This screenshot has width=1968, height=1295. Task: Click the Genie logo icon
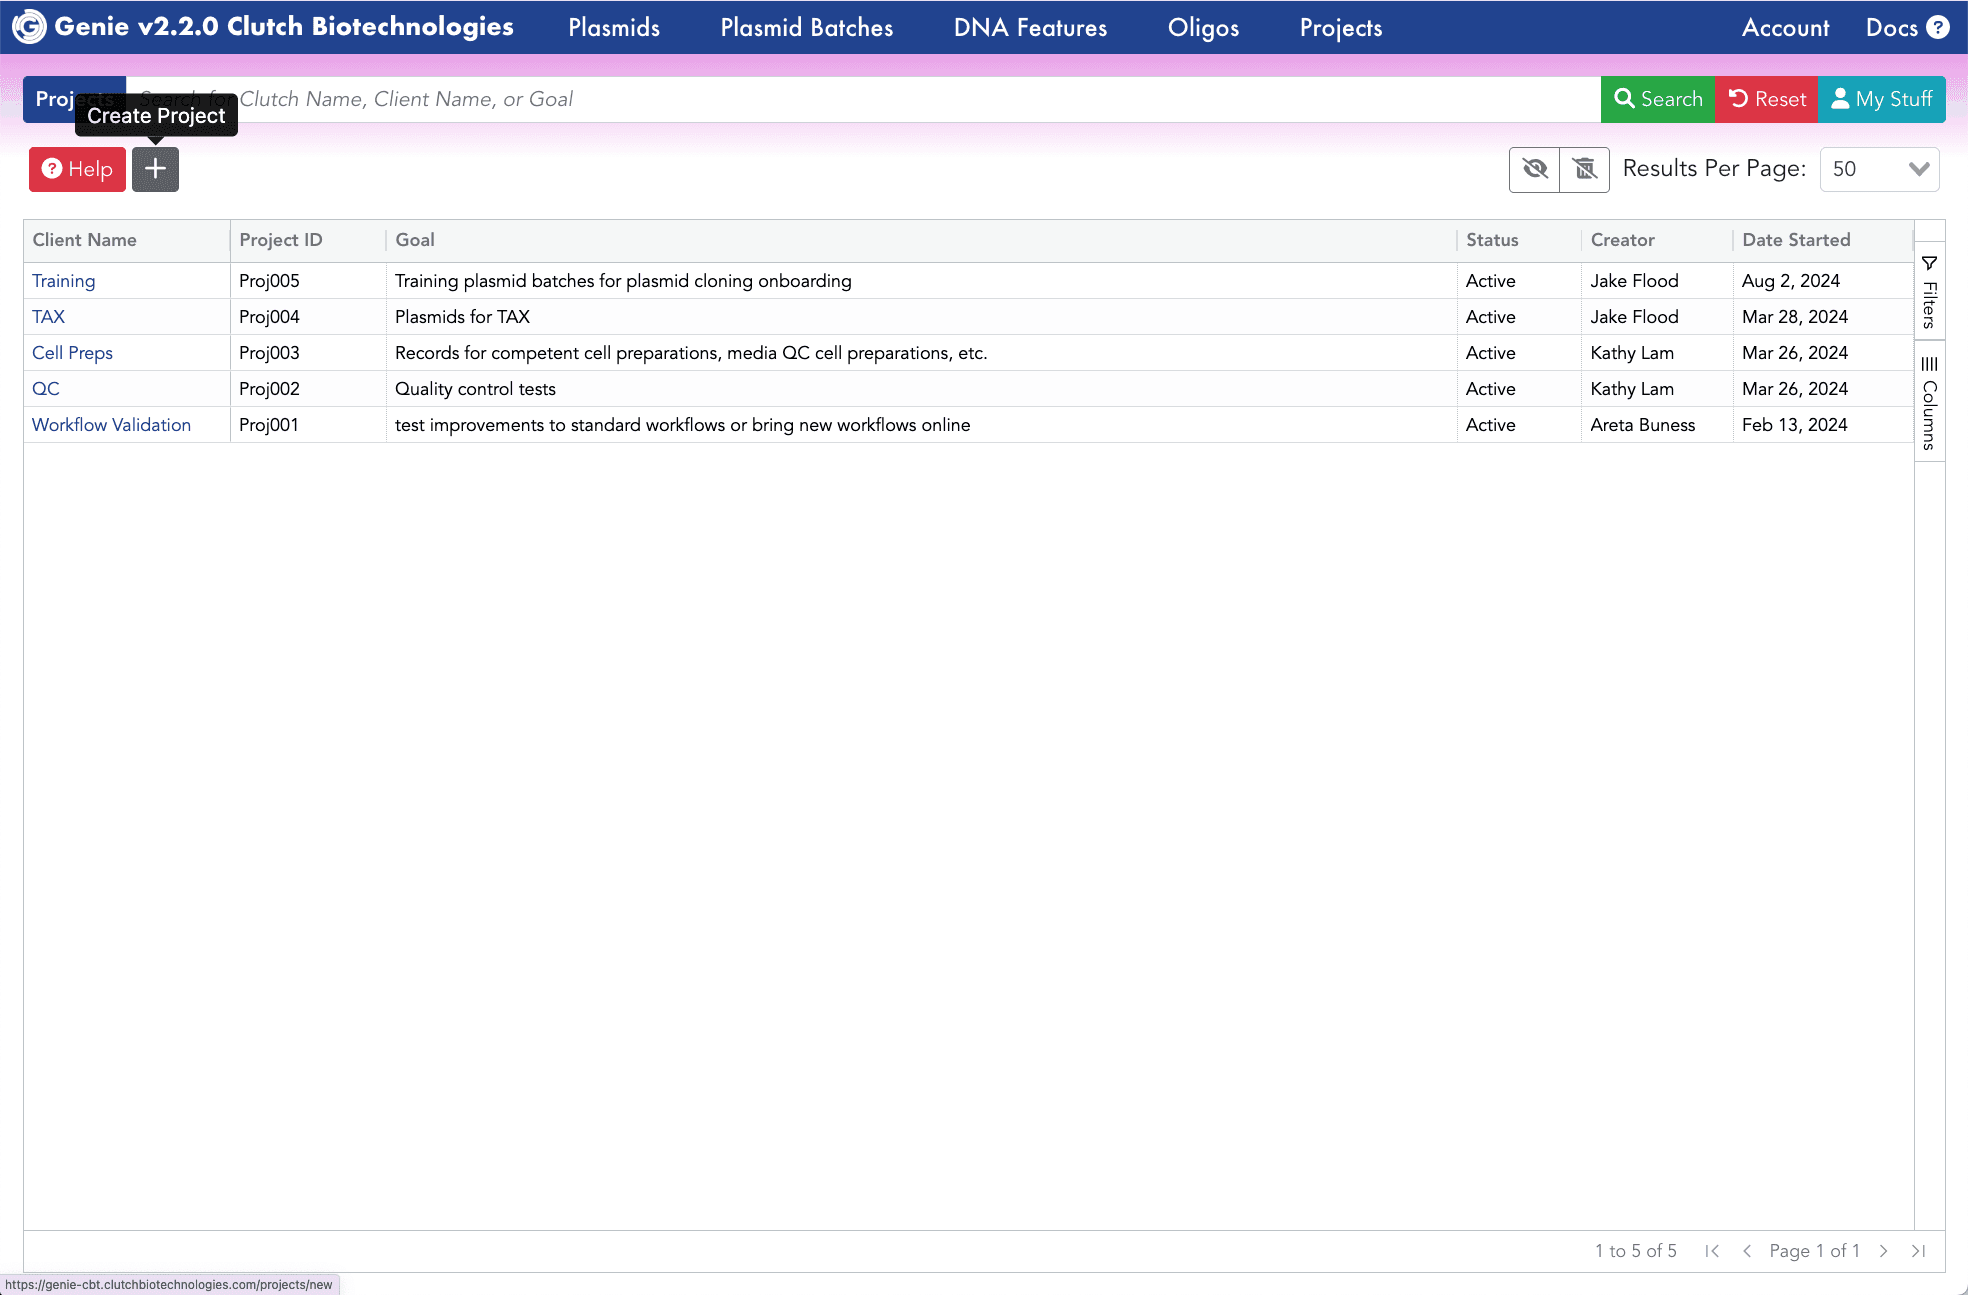(29, 27)
